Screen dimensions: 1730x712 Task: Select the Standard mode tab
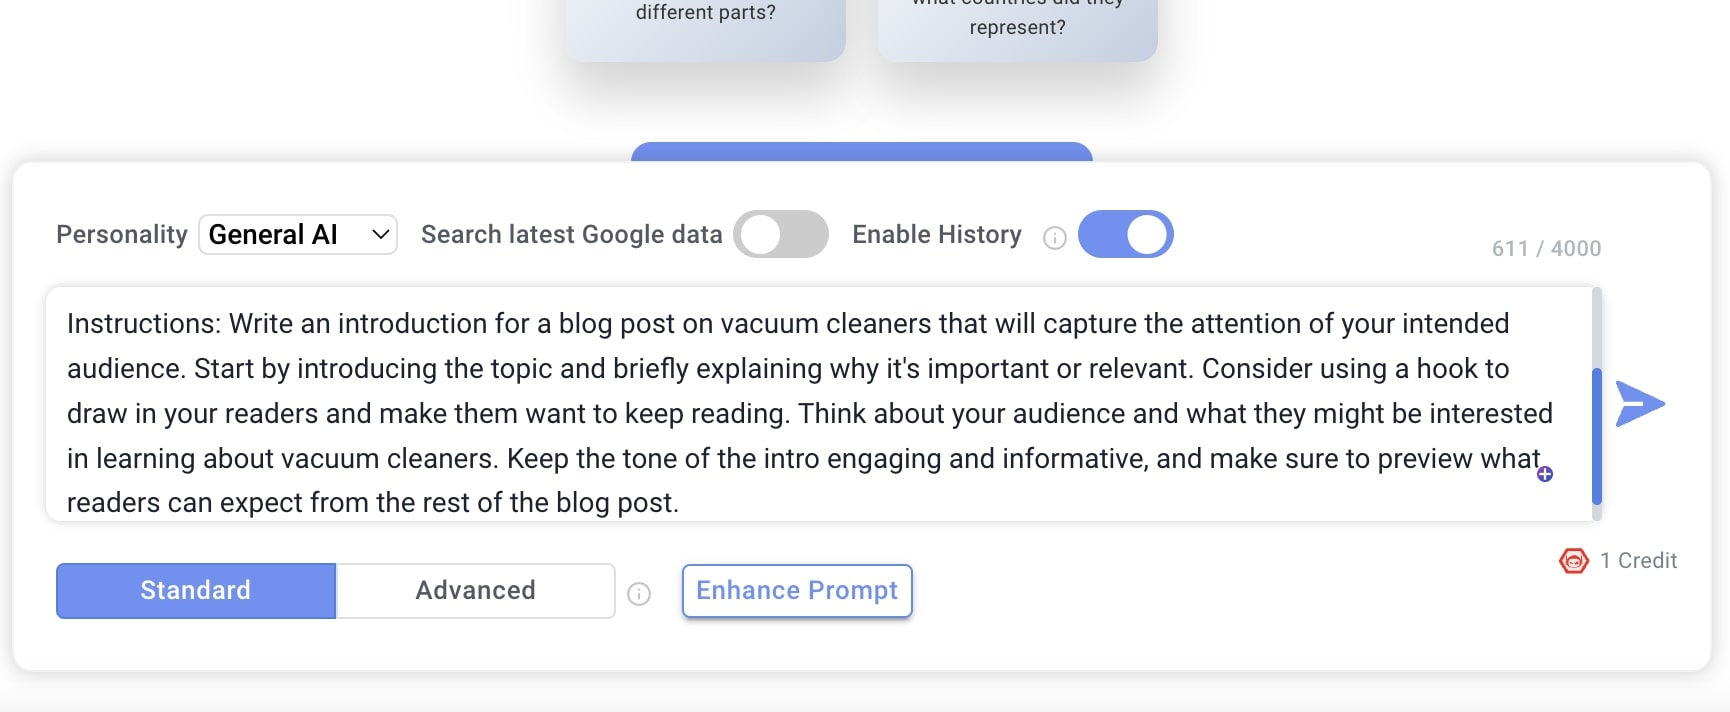pos(196,591)
